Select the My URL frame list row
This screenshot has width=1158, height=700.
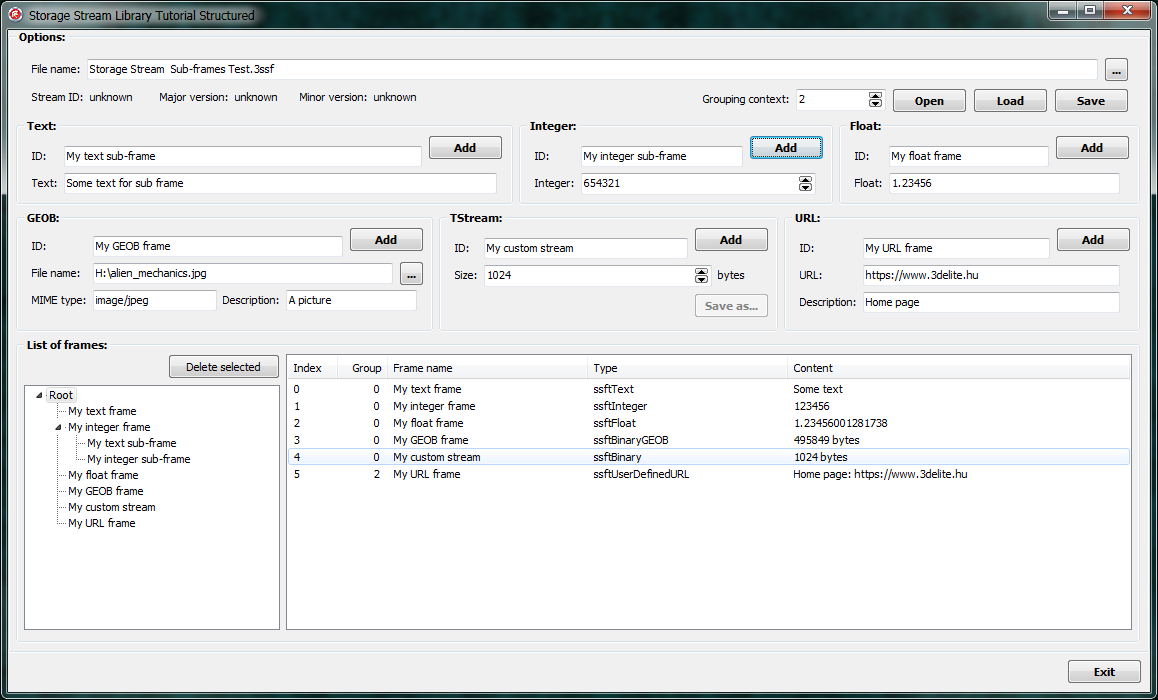[x=709, y=474]
